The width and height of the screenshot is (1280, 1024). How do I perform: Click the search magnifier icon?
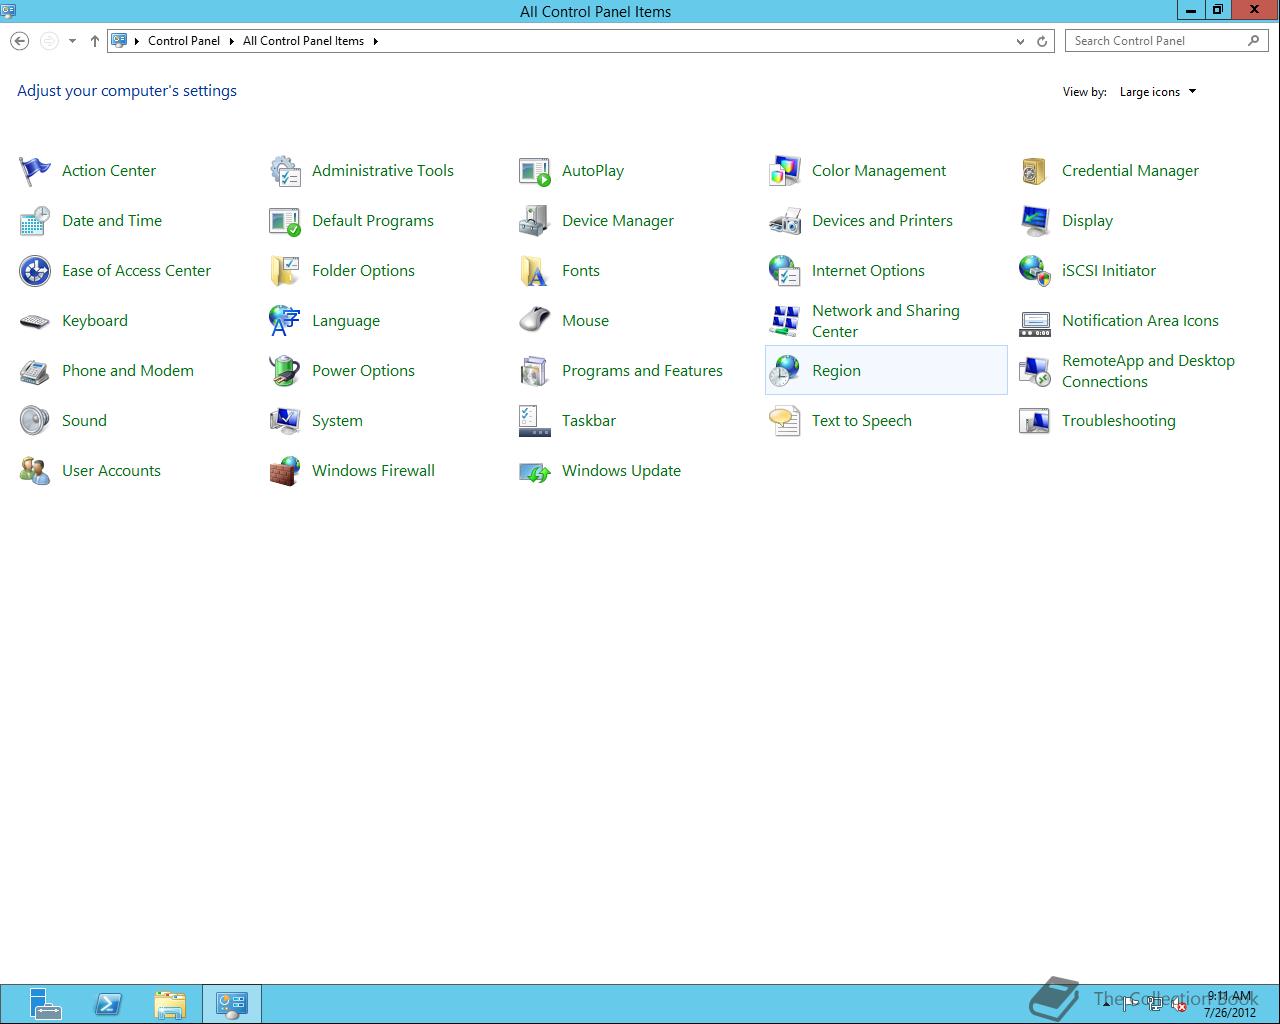tap(1254, 41)
